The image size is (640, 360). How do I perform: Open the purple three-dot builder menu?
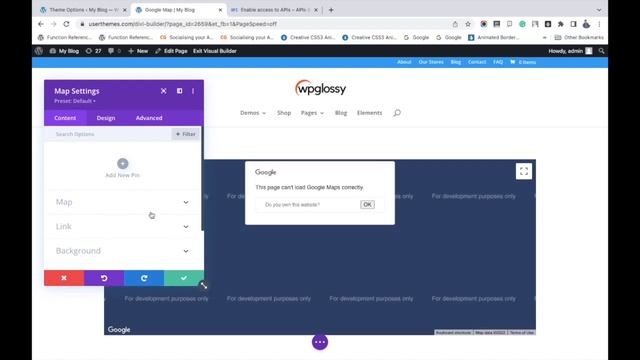click(320, 342)
